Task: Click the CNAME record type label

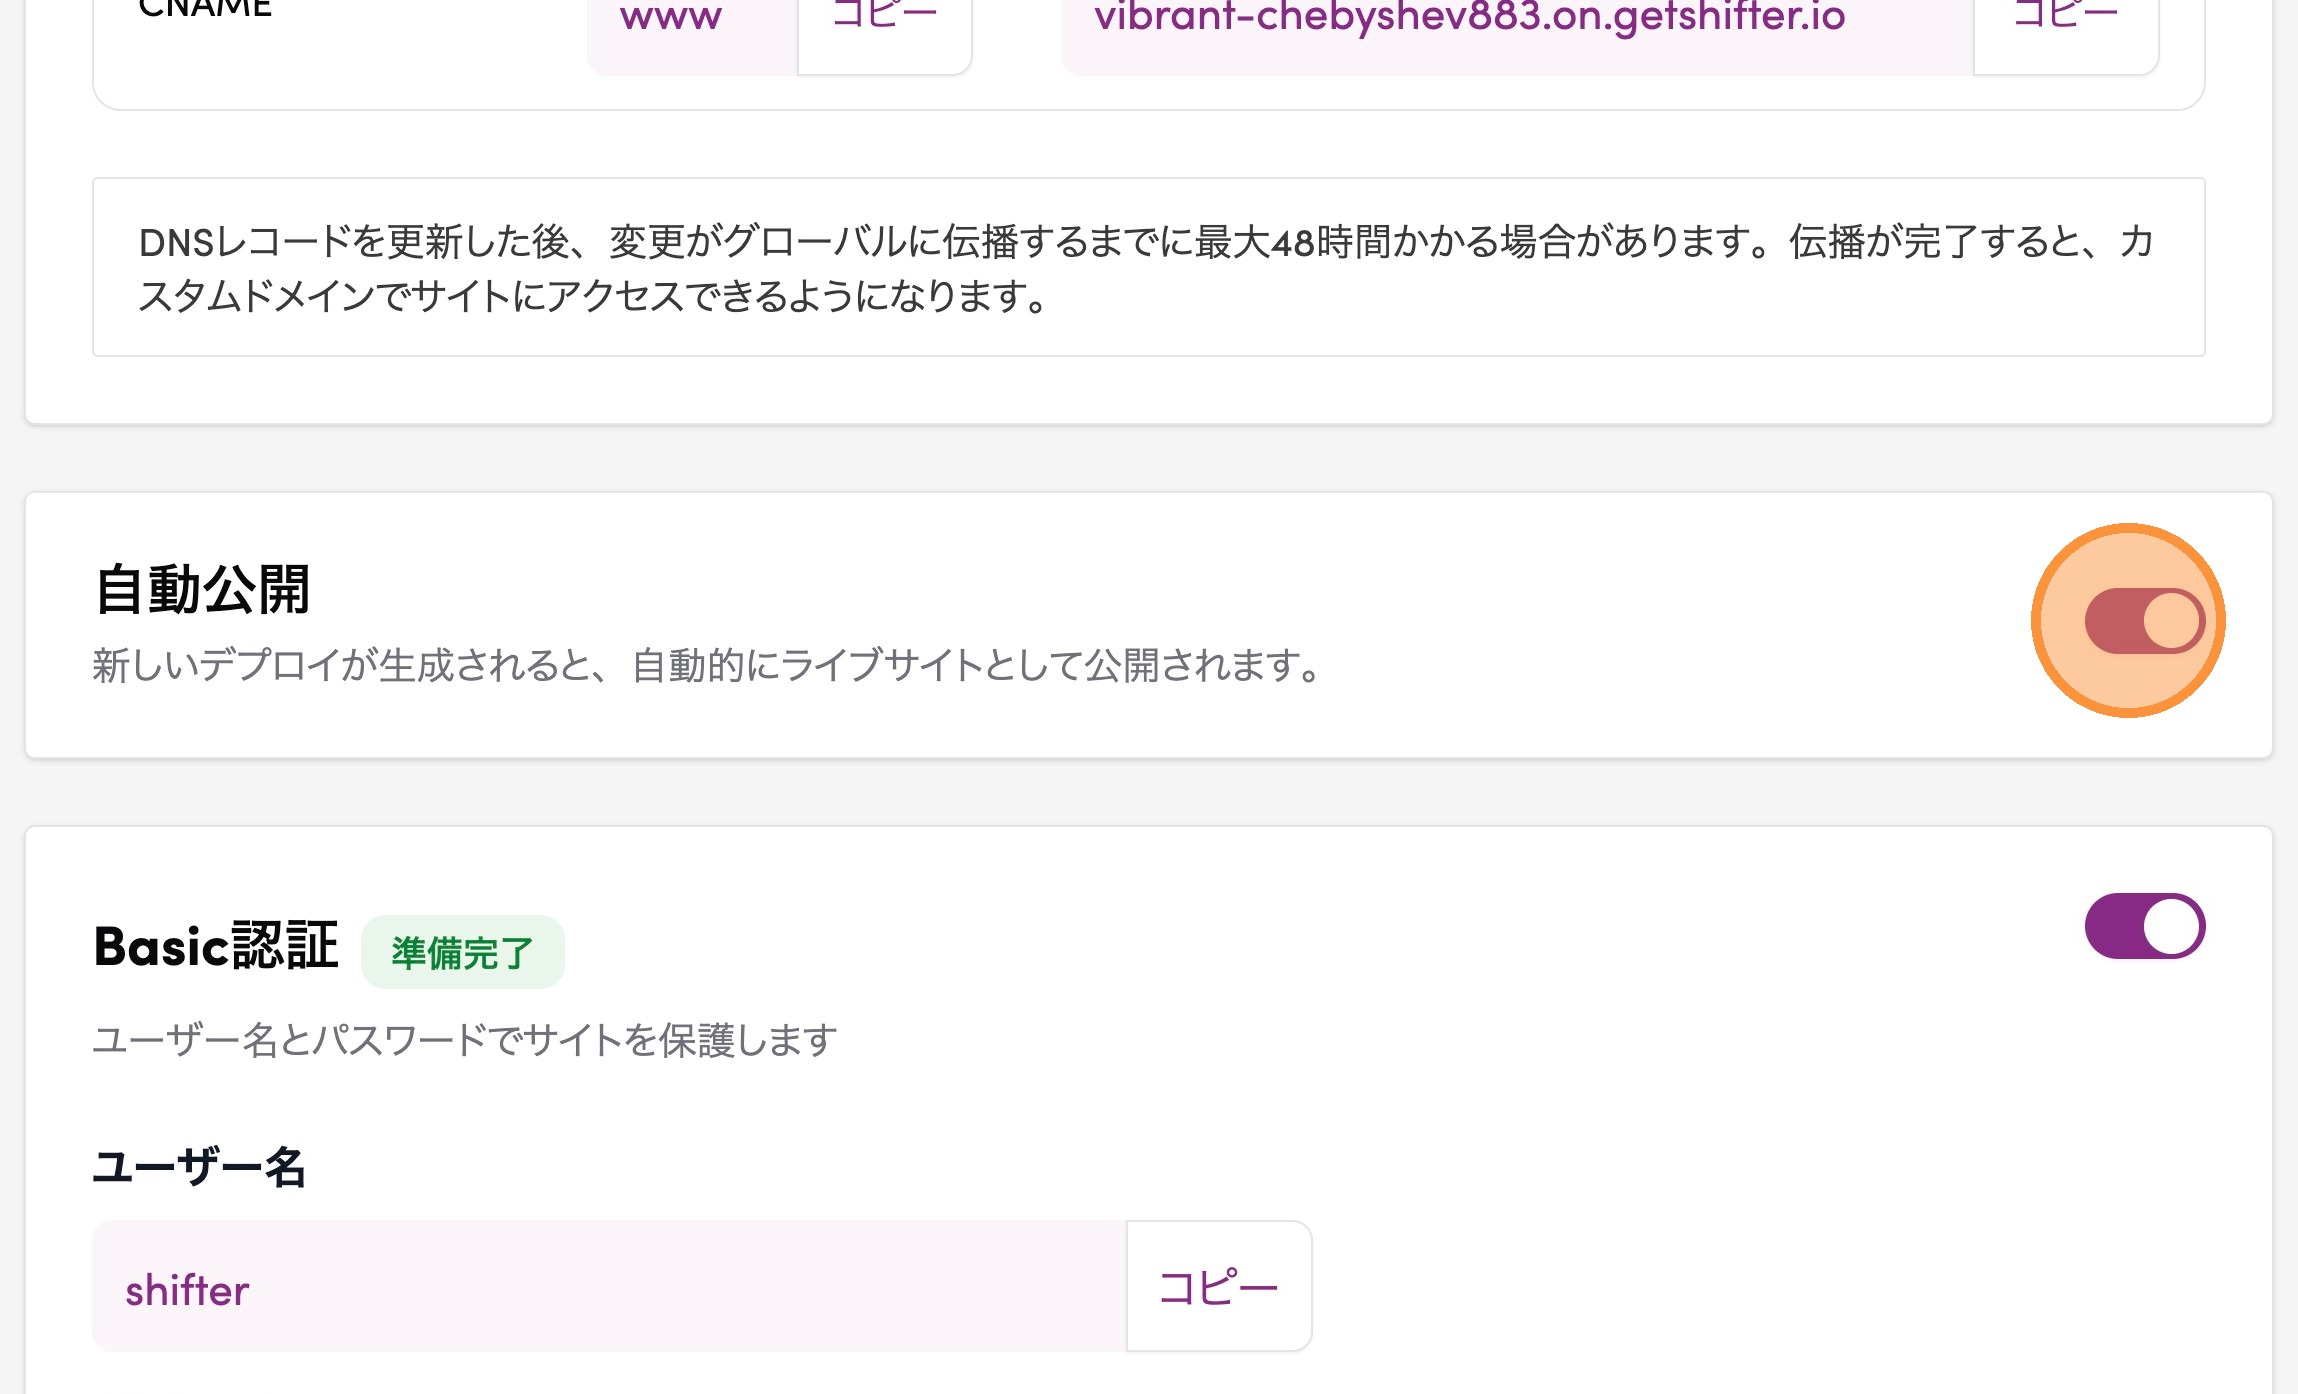Action: (205, 10)
